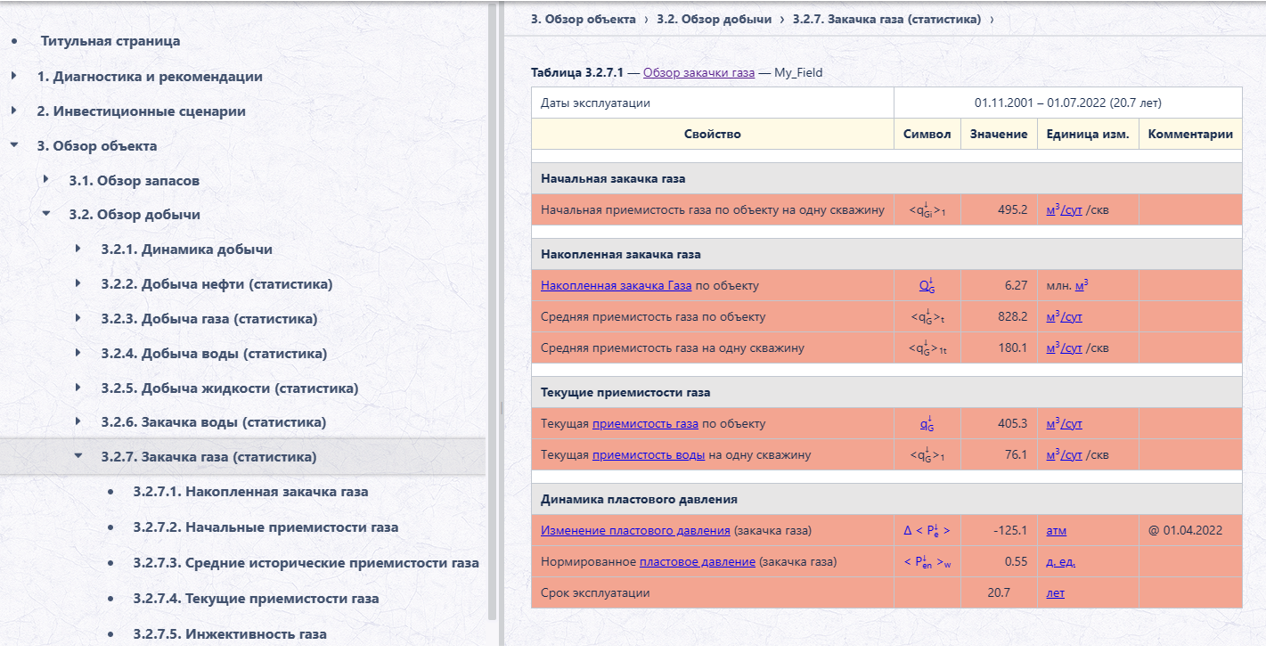The height and width of the screenshot is (646, 1266).
Task: Click the Q G symbol link
Action: [x=927, y=285]
